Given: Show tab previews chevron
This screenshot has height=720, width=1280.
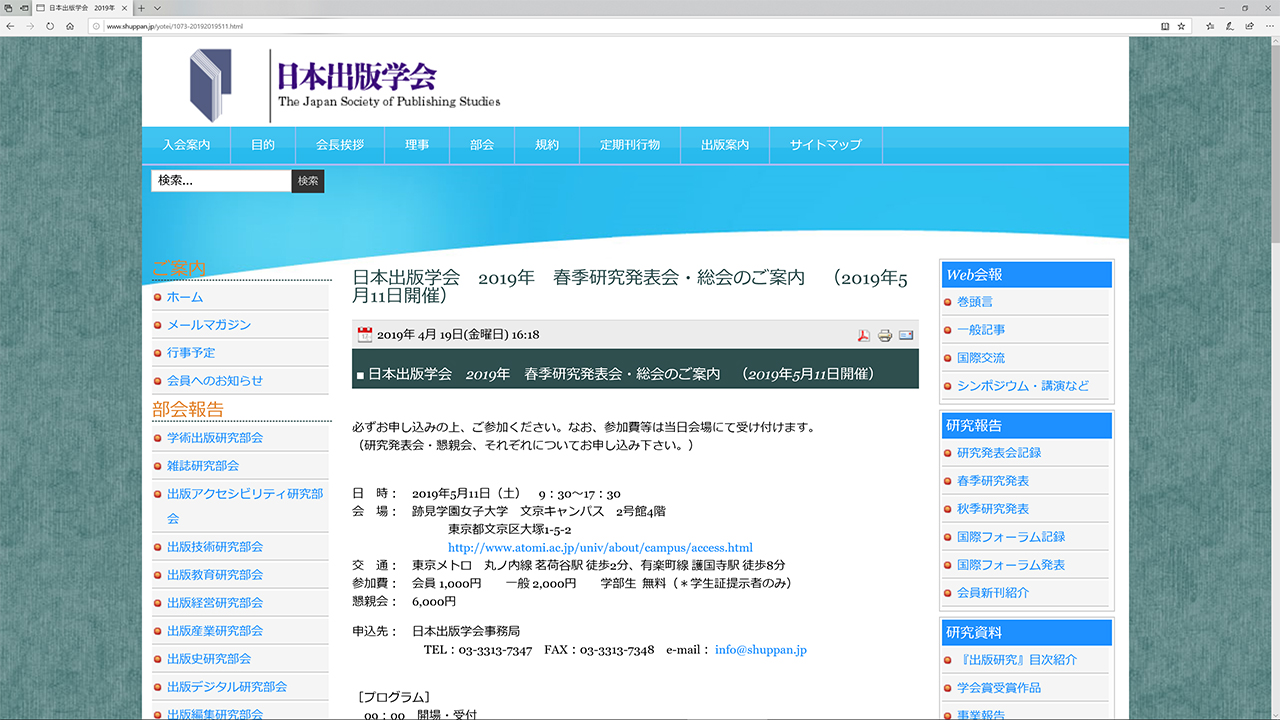Looking at the screenshot, I should coord(155,8).
